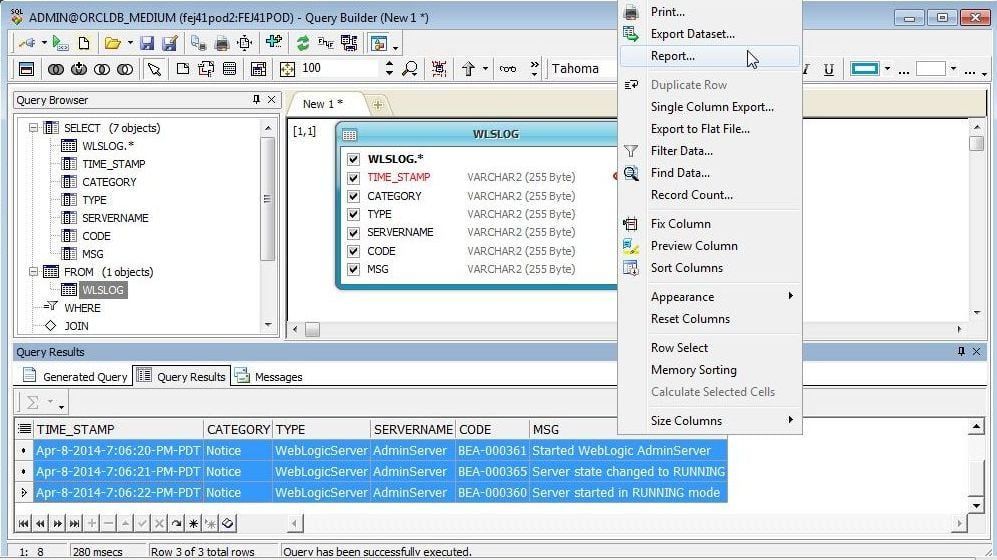Click the underline formatting icon

tap(829, 69)
